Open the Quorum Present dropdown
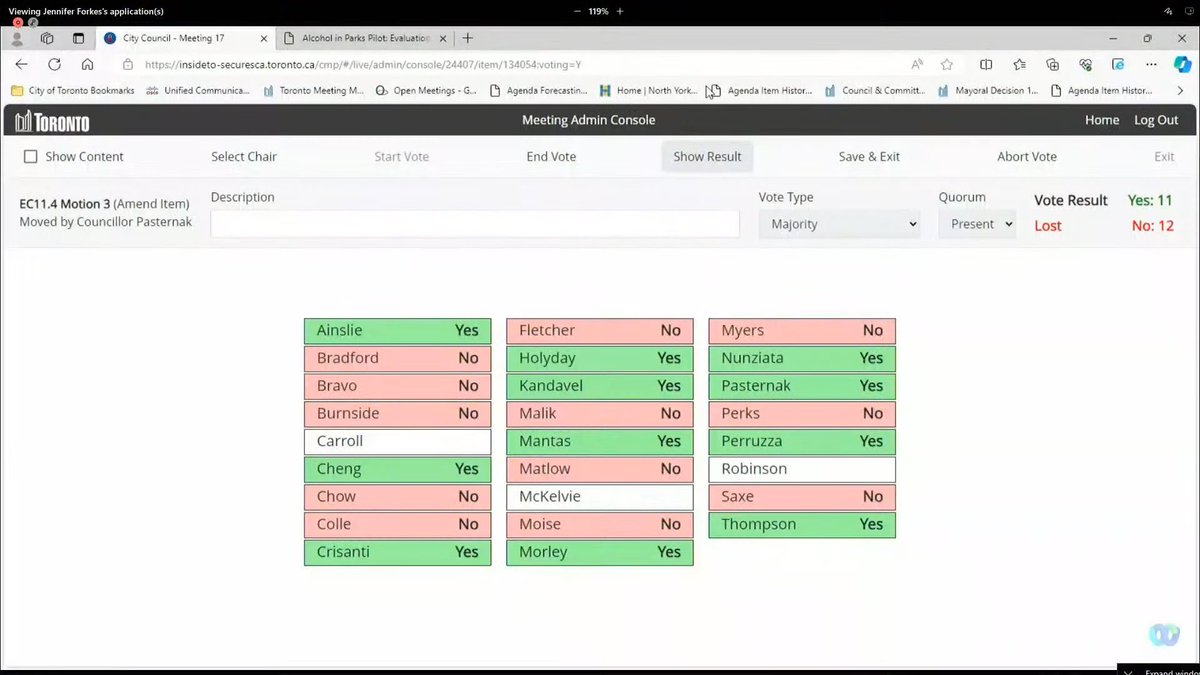The width and height of the screenshot is (1200, 675). click(977, 224)
